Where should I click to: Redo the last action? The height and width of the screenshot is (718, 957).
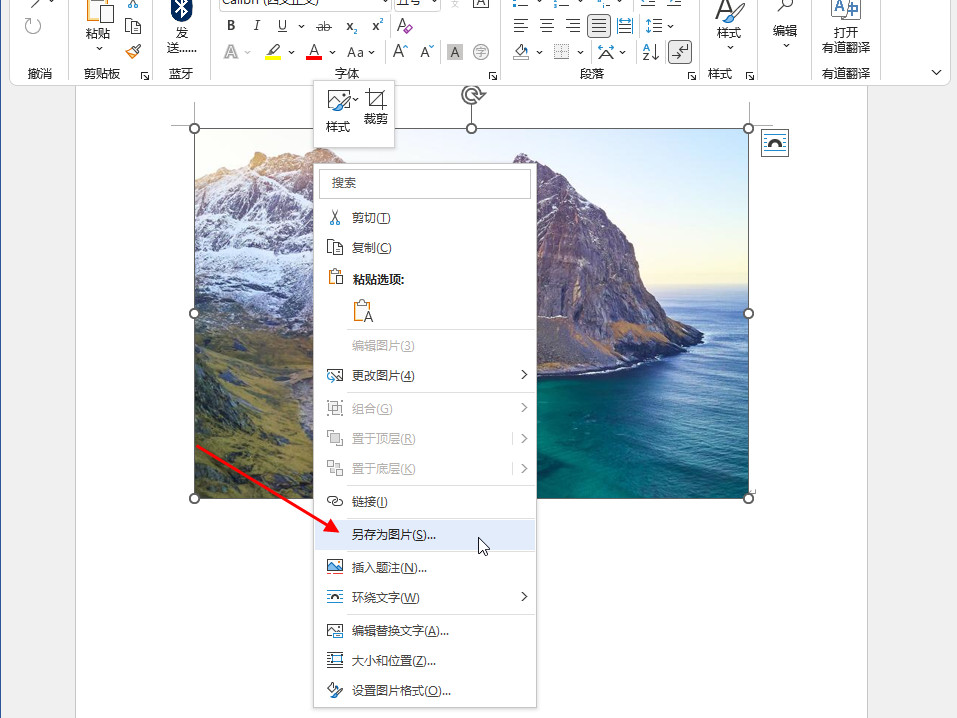33,26
